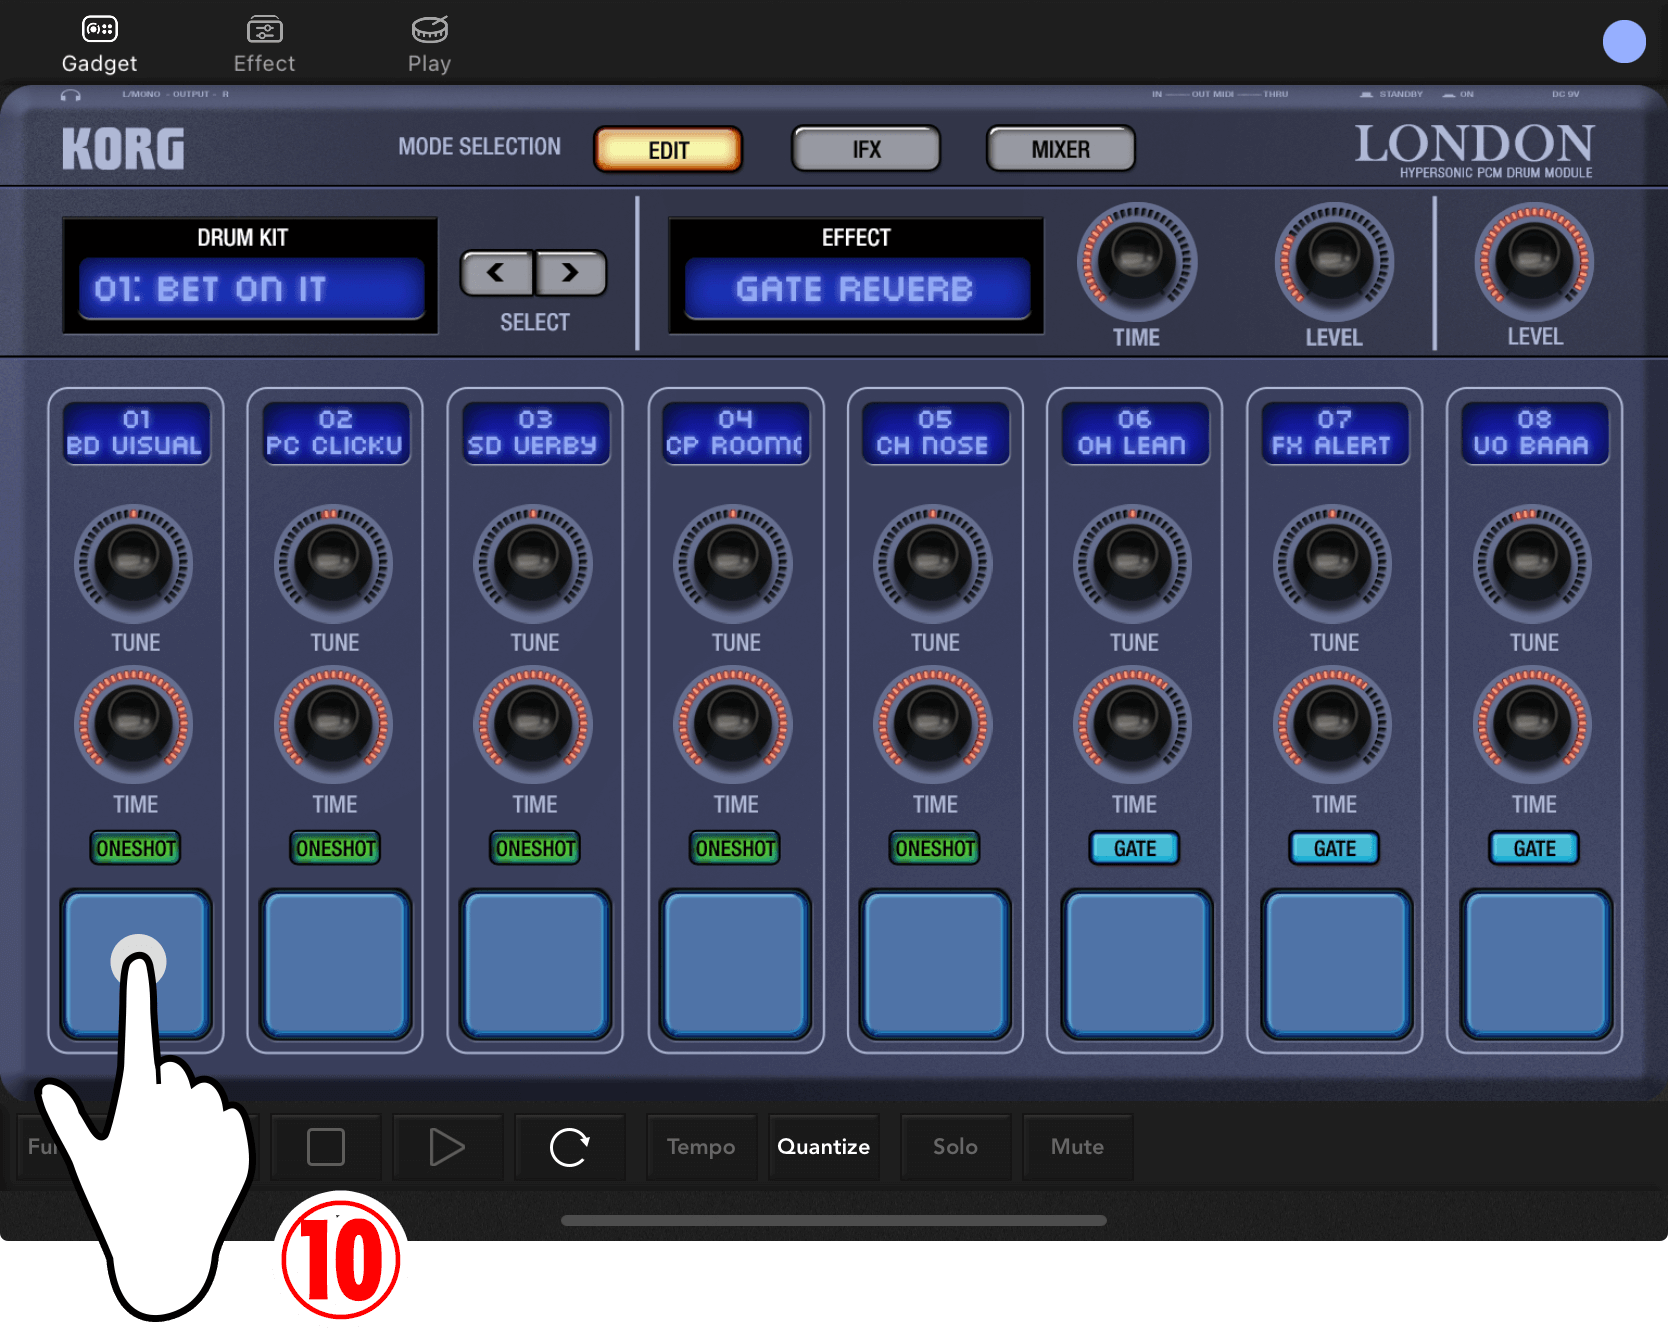Click the 05 CH NOSE sample display
Image resolution: width=1668 pixels, height=1335 pixels.
935,433
